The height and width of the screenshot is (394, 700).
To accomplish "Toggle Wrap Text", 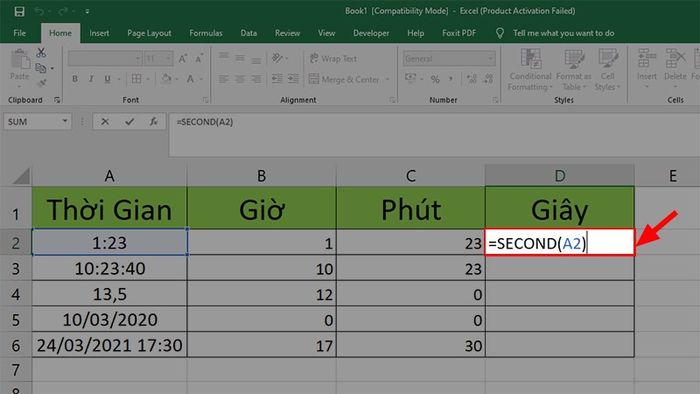I will coord(333,58).
